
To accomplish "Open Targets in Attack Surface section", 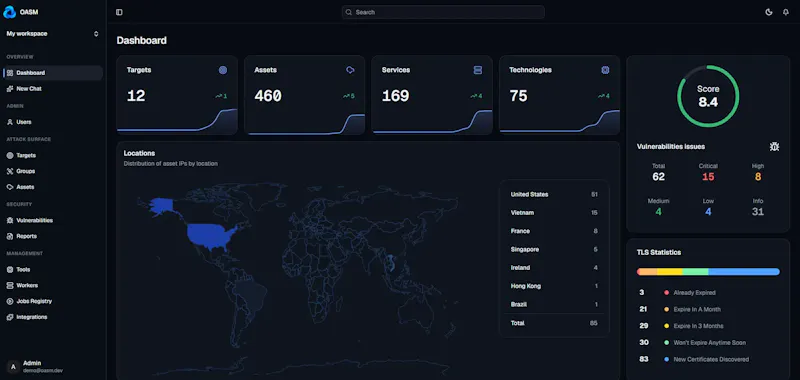I will tap(53, 156).
